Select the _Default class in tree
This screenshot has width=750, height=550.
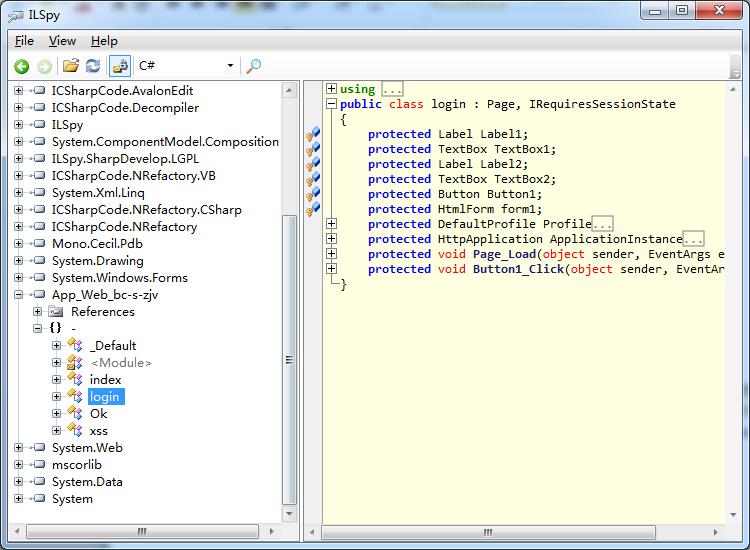[x=112, y=346]
